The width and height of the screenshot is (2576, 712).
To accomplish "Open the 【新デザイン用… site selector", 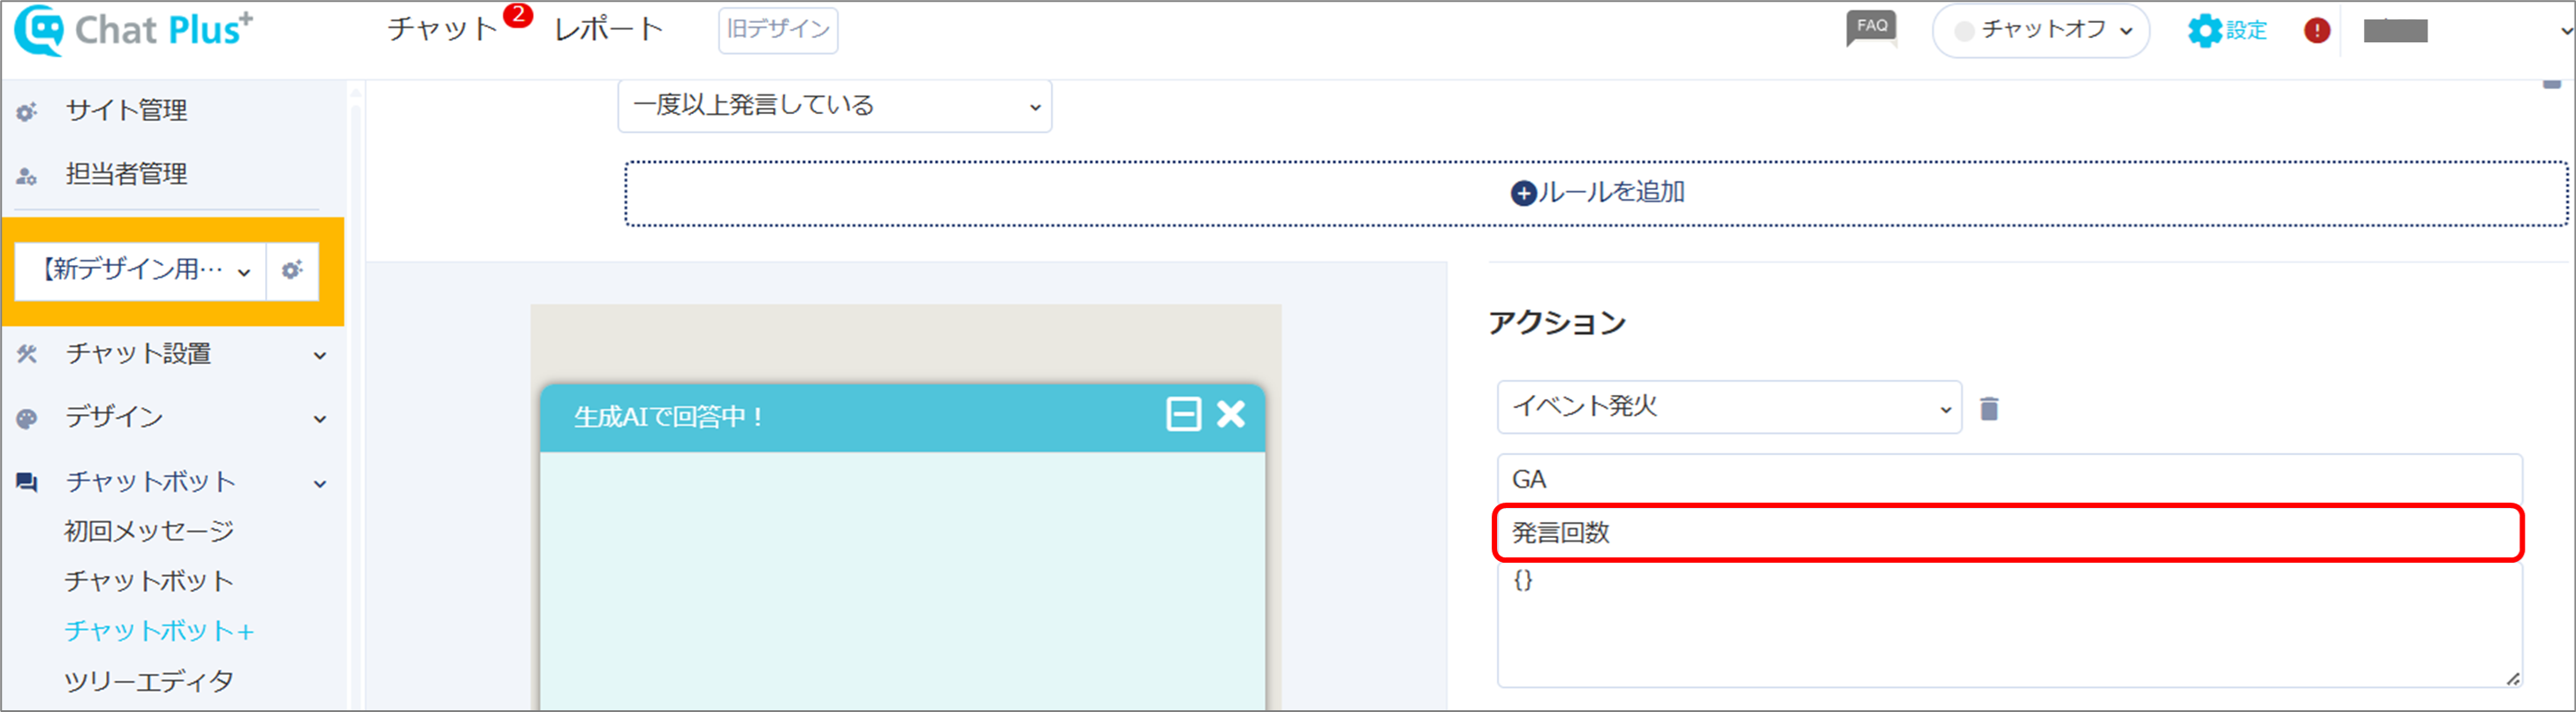I will click(x=141, y=270).
